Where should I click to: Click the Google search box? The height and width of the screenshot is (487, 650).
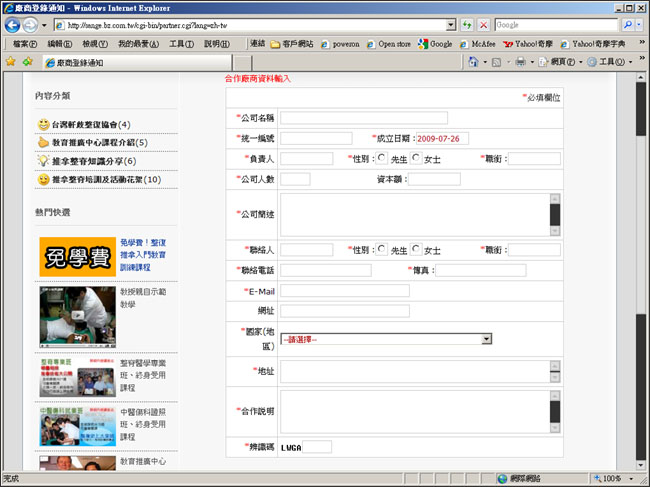click(556, 25)
